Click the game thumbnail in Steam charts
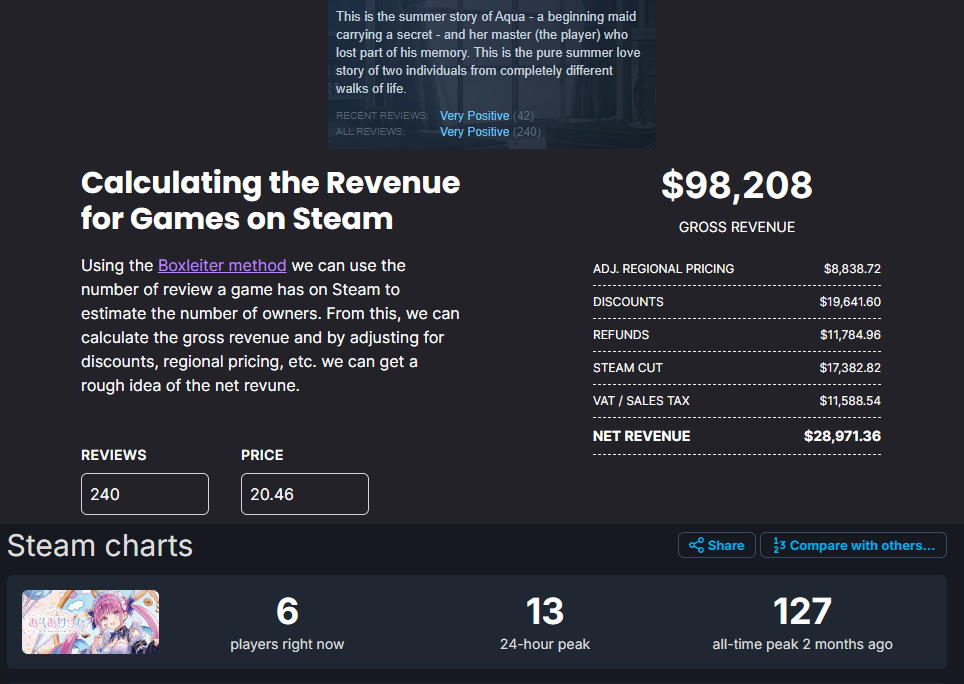 coord(90,622)
